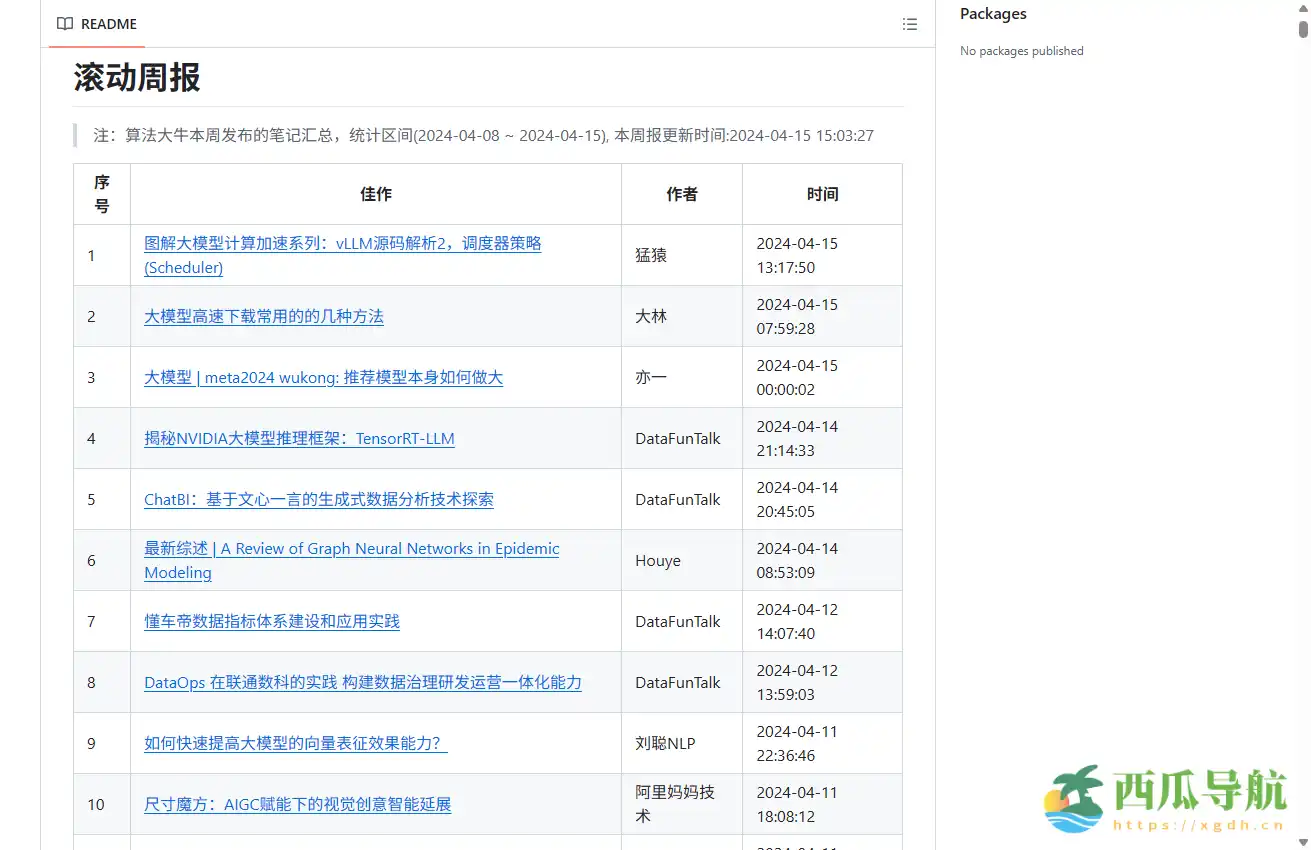Open the AIGC 视觉创意智能延展 article
1311x850 pixels.
tap(297, 804)
